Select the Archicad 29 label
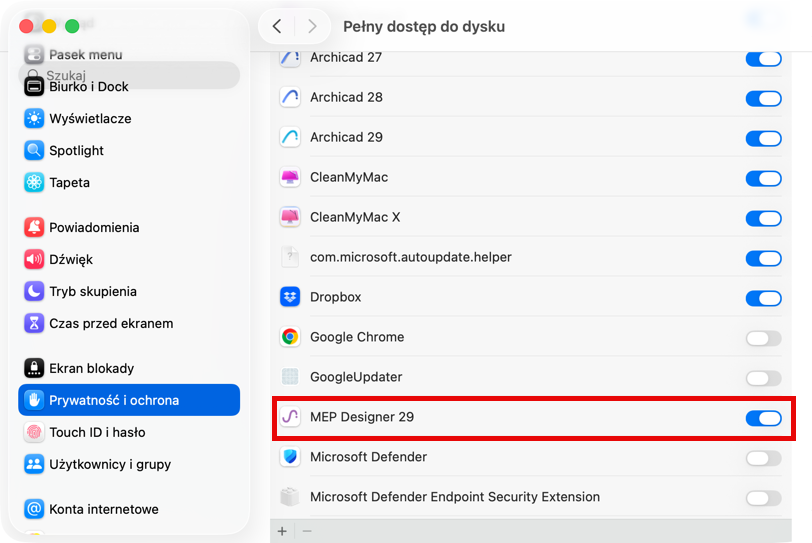812x543 pixels. point(346,137)
